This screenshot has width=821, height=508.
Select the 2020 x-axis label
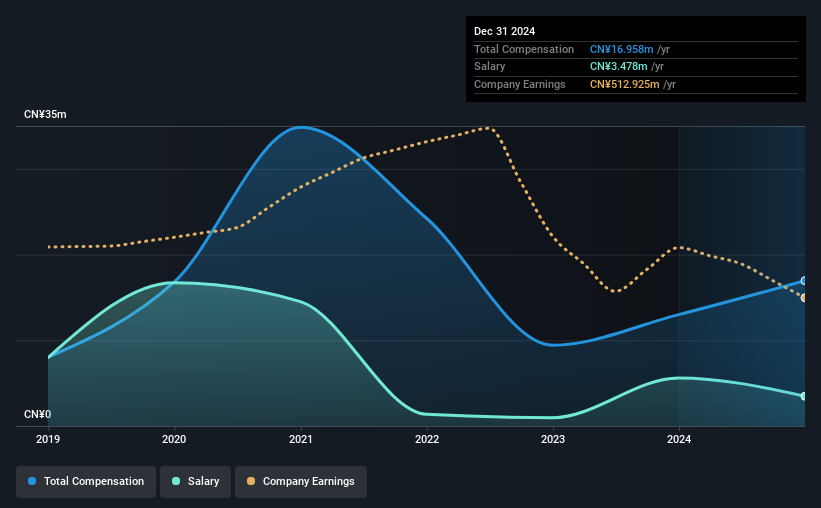coord(174,439)
